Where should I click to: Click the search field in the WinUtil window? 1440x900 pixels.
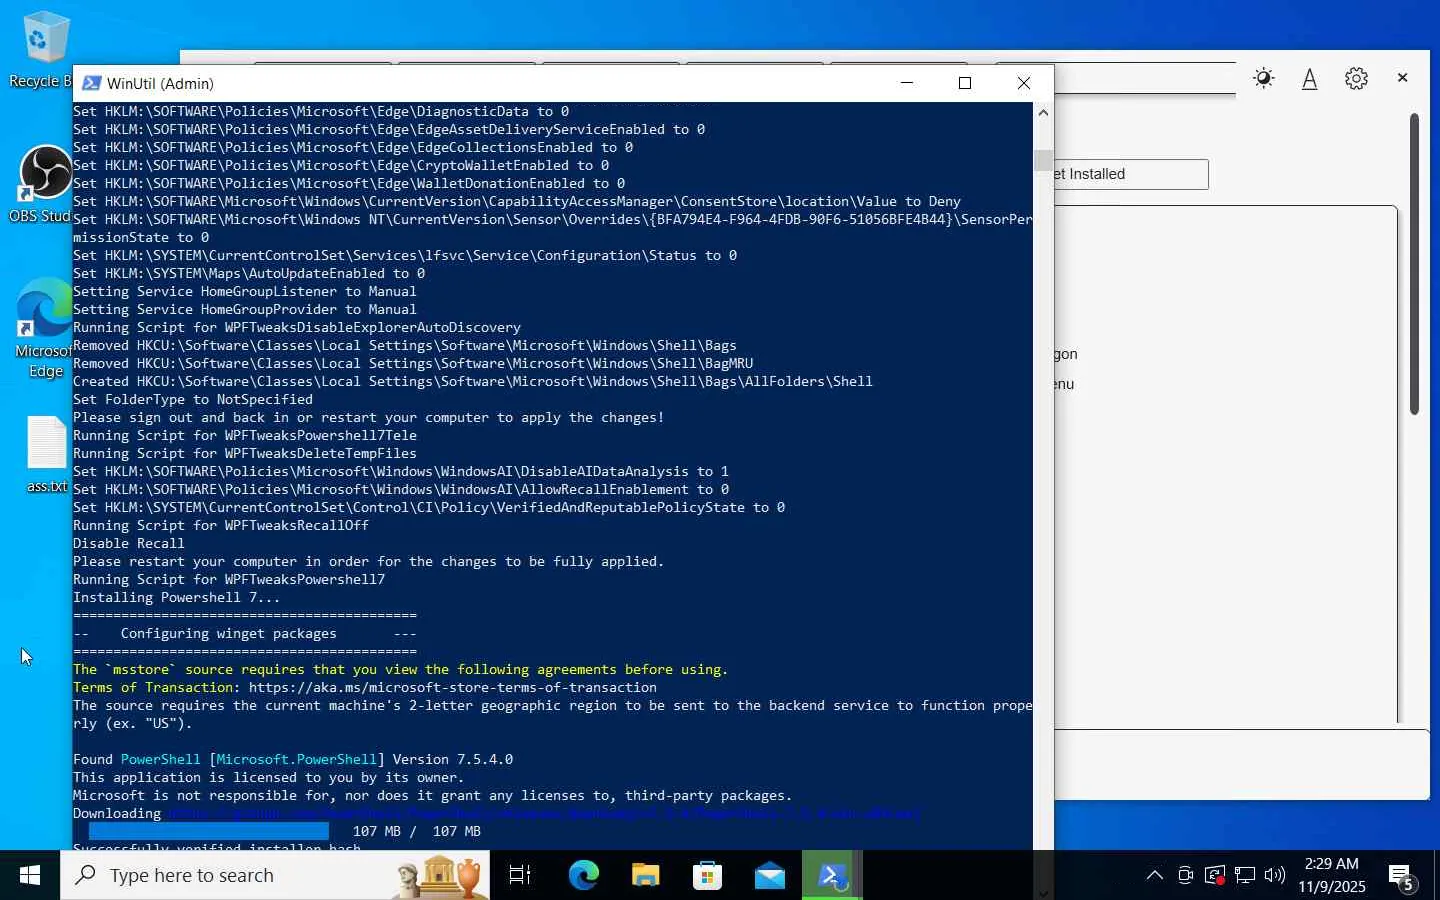tap(1145, 78)
